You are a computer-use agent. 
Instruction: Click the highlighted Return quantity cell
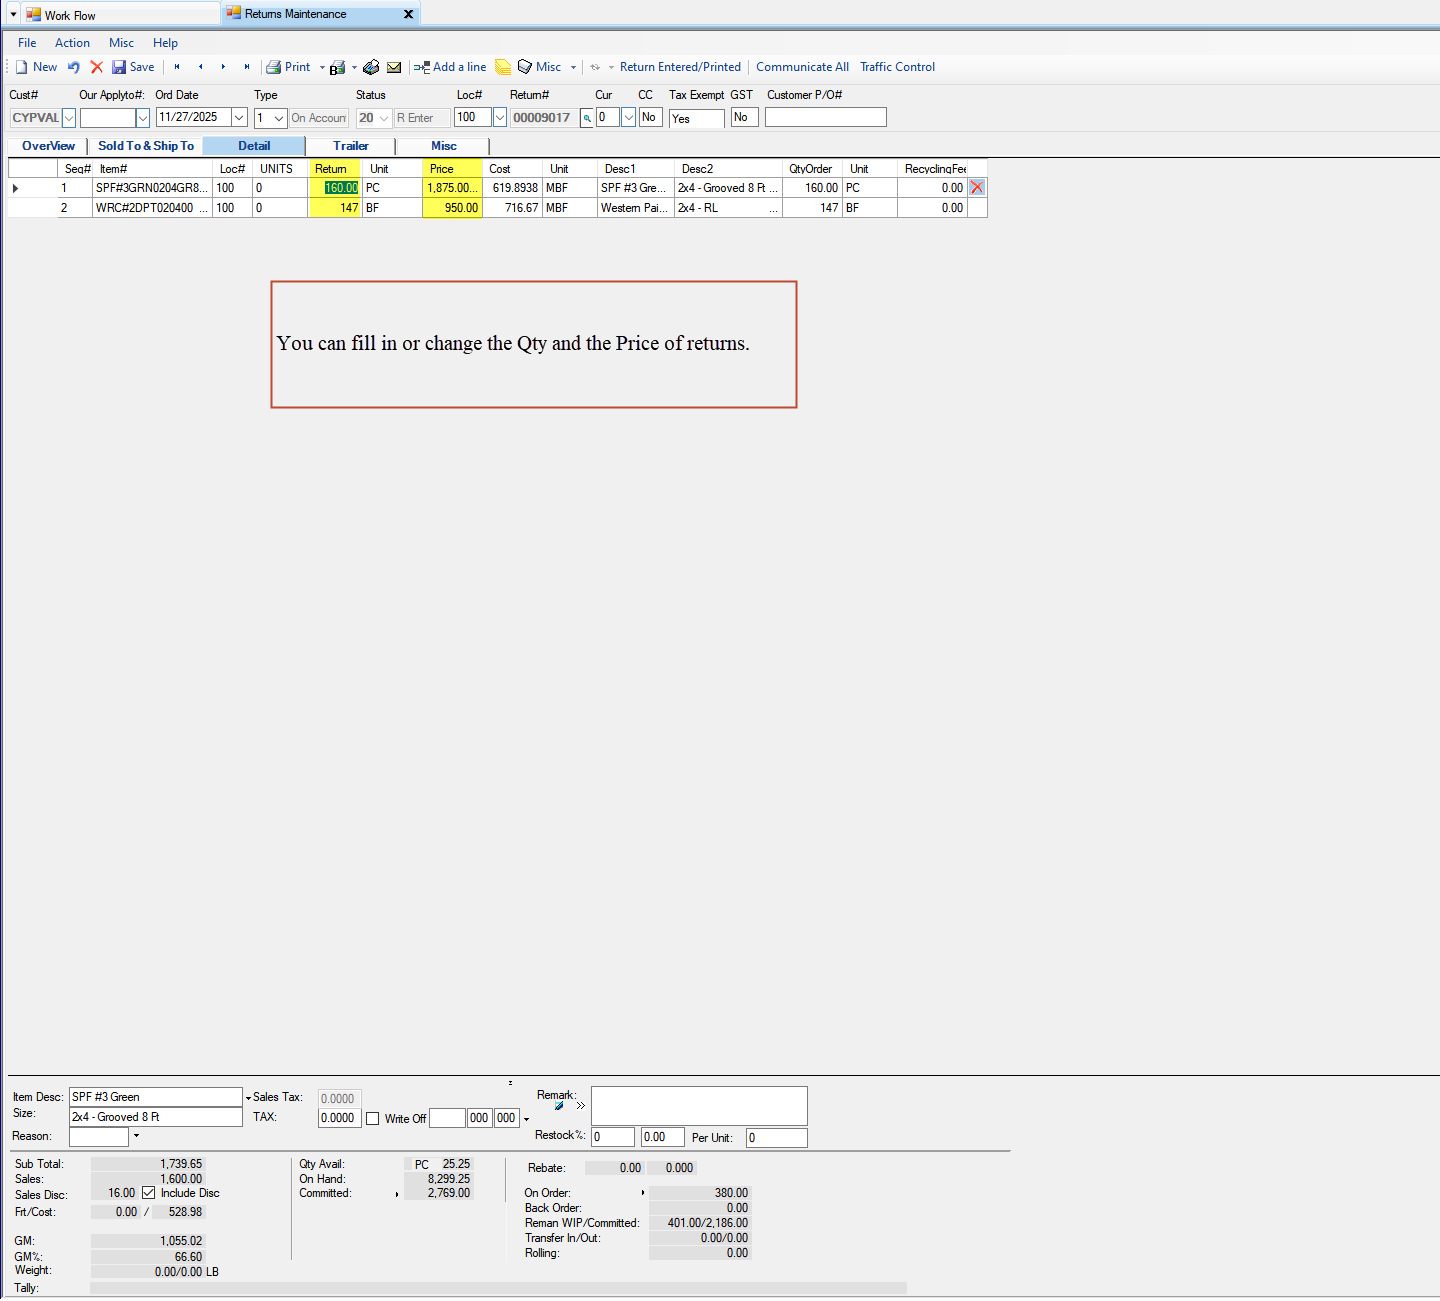point(340,187)
